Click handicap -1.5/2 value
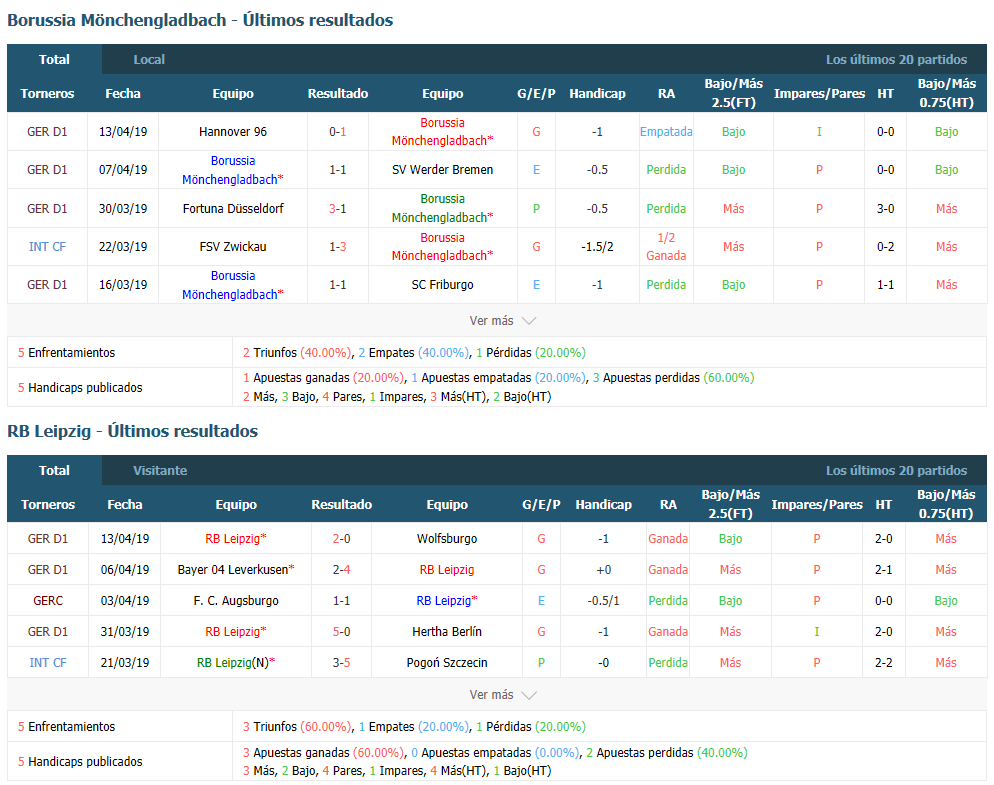The height and width of the screenshot is (785, 994). click(597, 247)
